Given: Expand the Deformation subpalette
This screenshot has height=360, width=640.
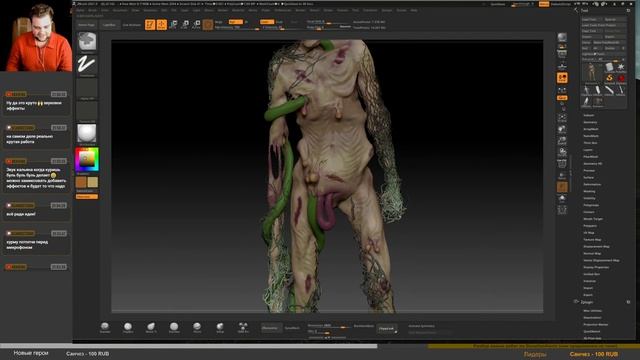Looking at the screenshot, I should [592, 184].
